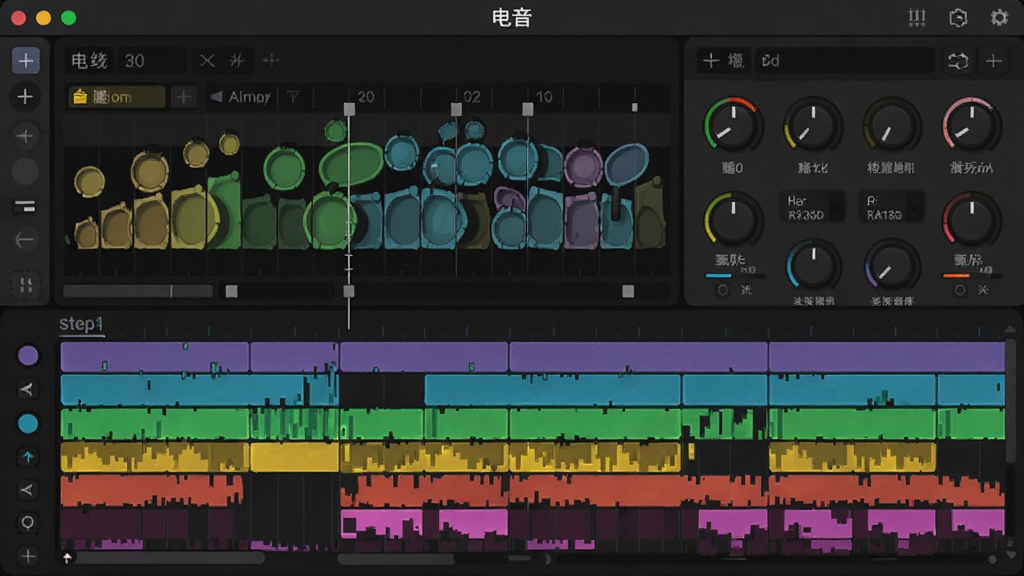1024x576 pixels.
Task: Click the 'Ed' input field in the right panel
Action: coord(845,61)
